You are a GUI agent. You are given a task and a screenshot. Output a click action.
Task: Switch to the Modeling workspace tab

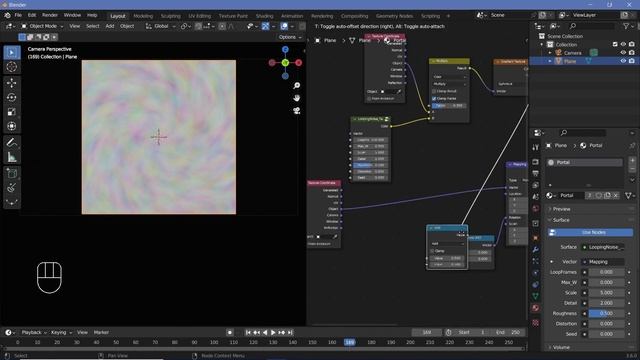coord(143,16)
